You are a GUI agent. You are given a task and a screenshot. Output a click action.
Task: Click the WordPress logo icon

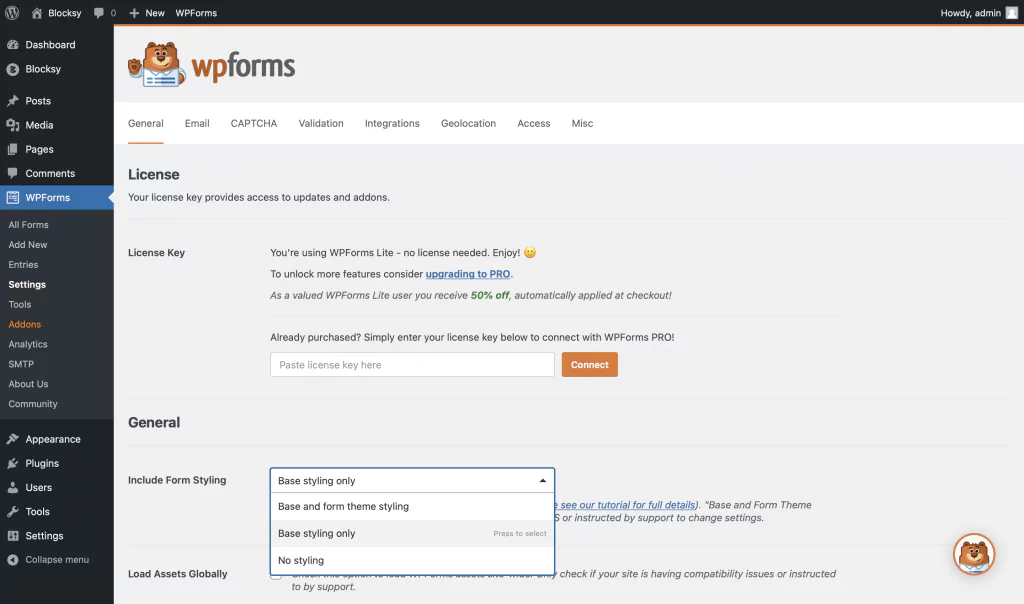[x=12, y=13]
